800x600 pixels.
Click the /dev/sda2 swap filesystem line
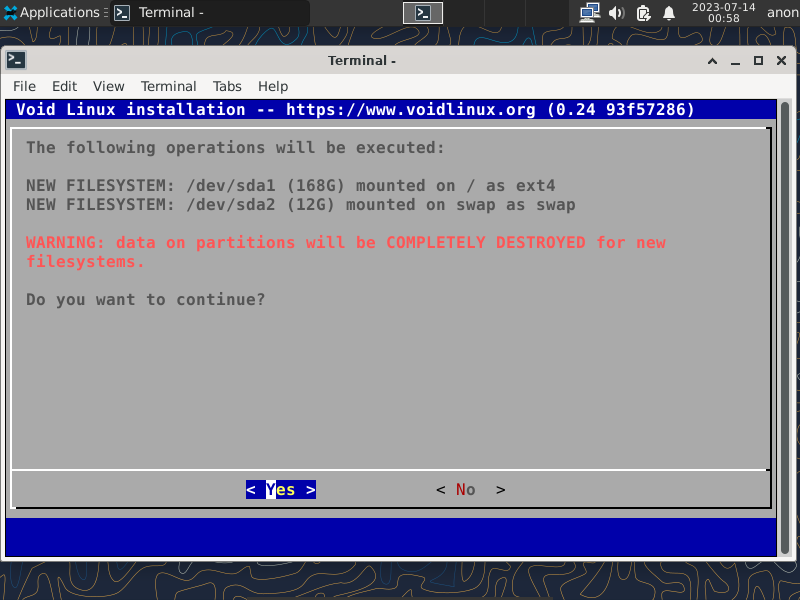tap(301, 205)
